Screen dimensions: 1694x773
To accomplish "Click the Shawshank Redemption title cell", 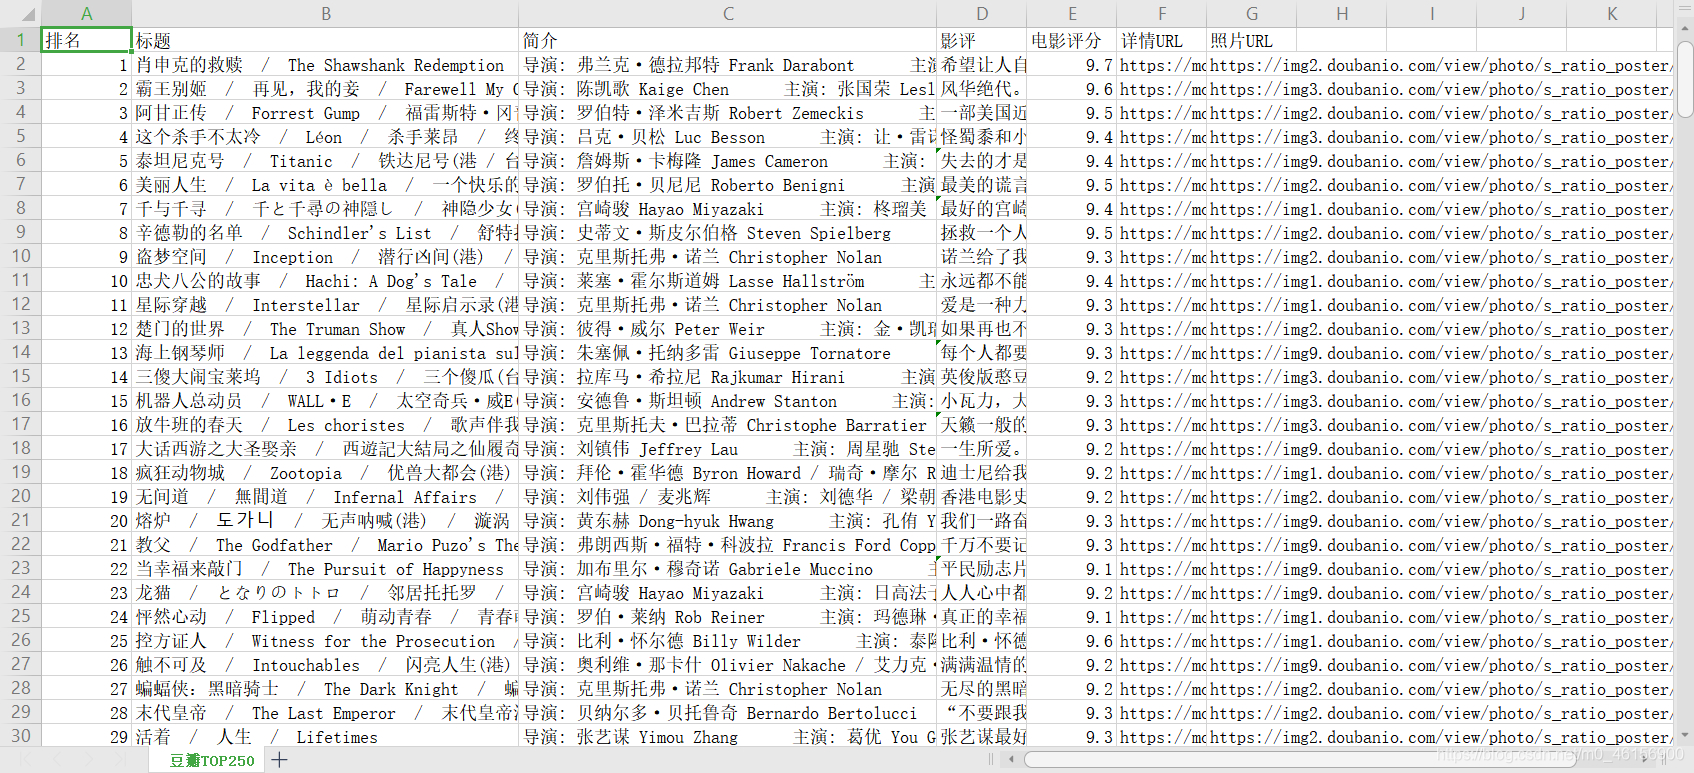I will (x=326, y=65).
